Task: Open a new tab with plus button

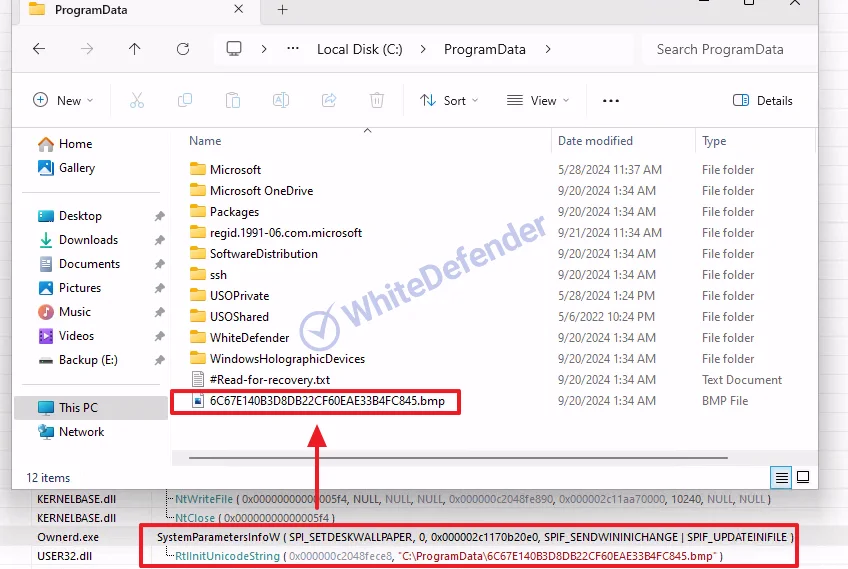Action: pos(283,10)
